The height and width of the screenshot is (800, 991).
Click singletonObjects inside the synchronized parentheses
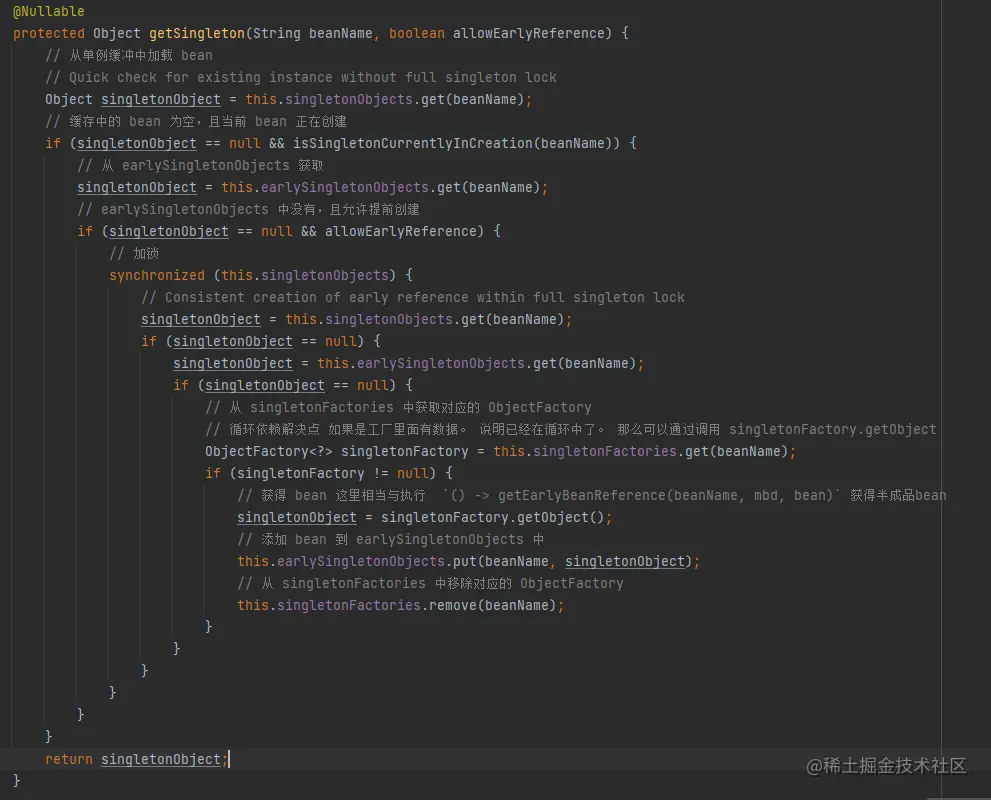pos(324,276)
